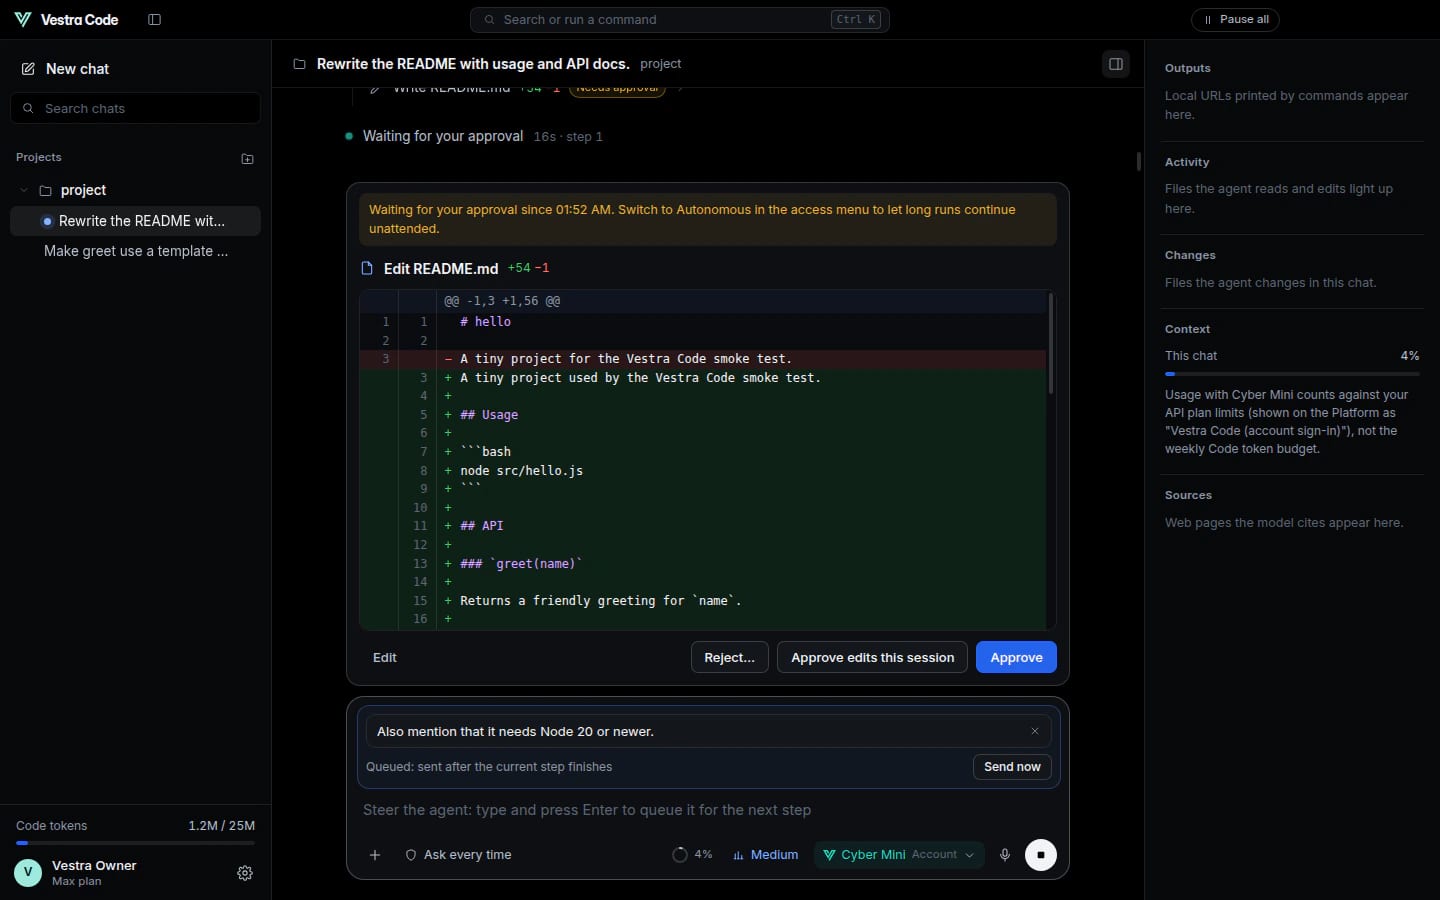Toggle the right side panel icon
Image resolution: width=1440 pixels, height=900 pixels.
[1116, 64]
